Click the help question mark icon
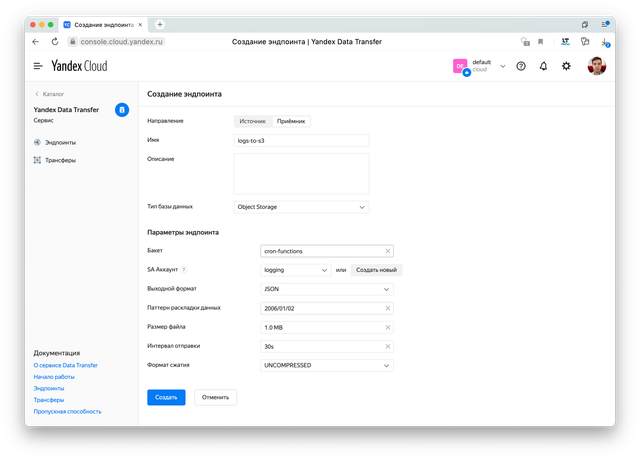The image size is (640, 459). click(x=520, y=66)
